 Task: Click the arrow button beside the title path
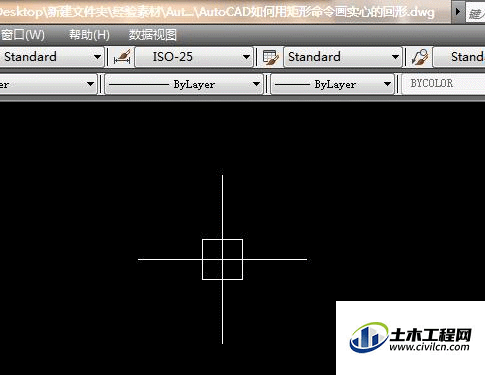point(458,12)
